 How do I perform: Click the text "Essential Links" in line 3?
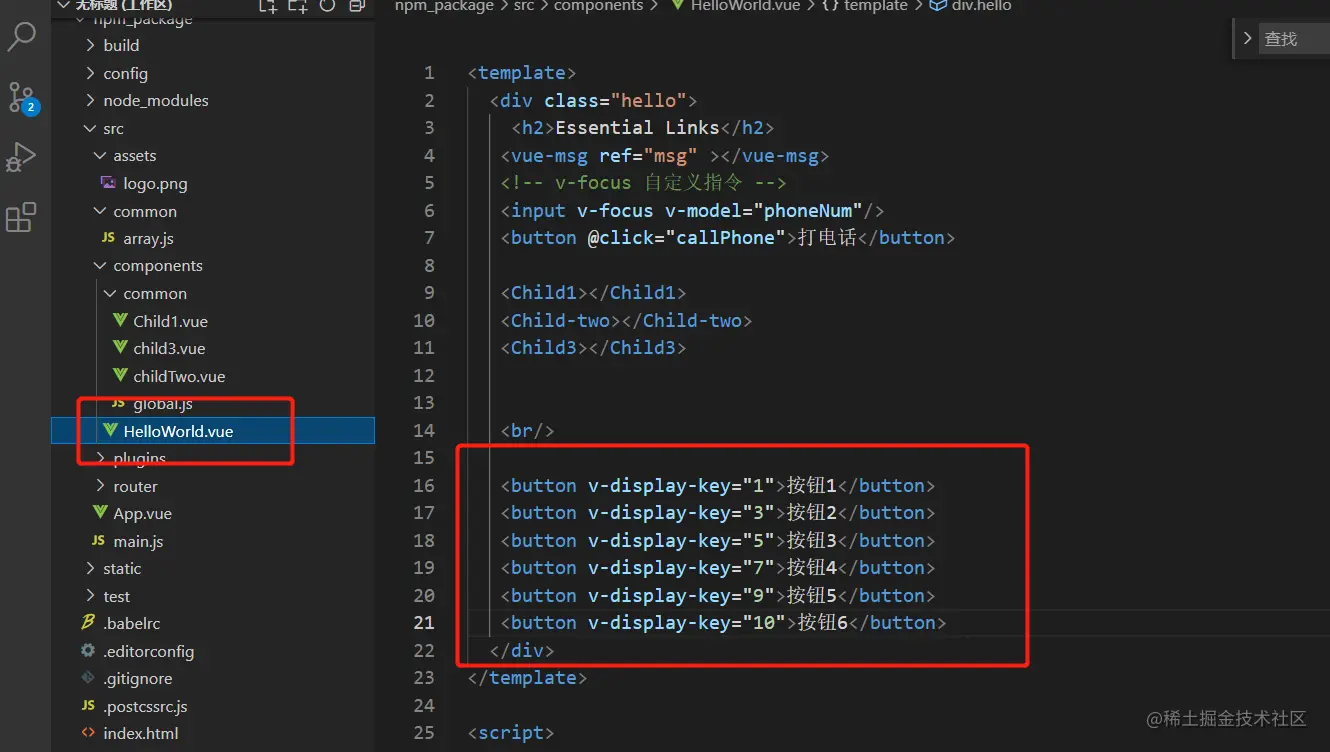(637, 127)
